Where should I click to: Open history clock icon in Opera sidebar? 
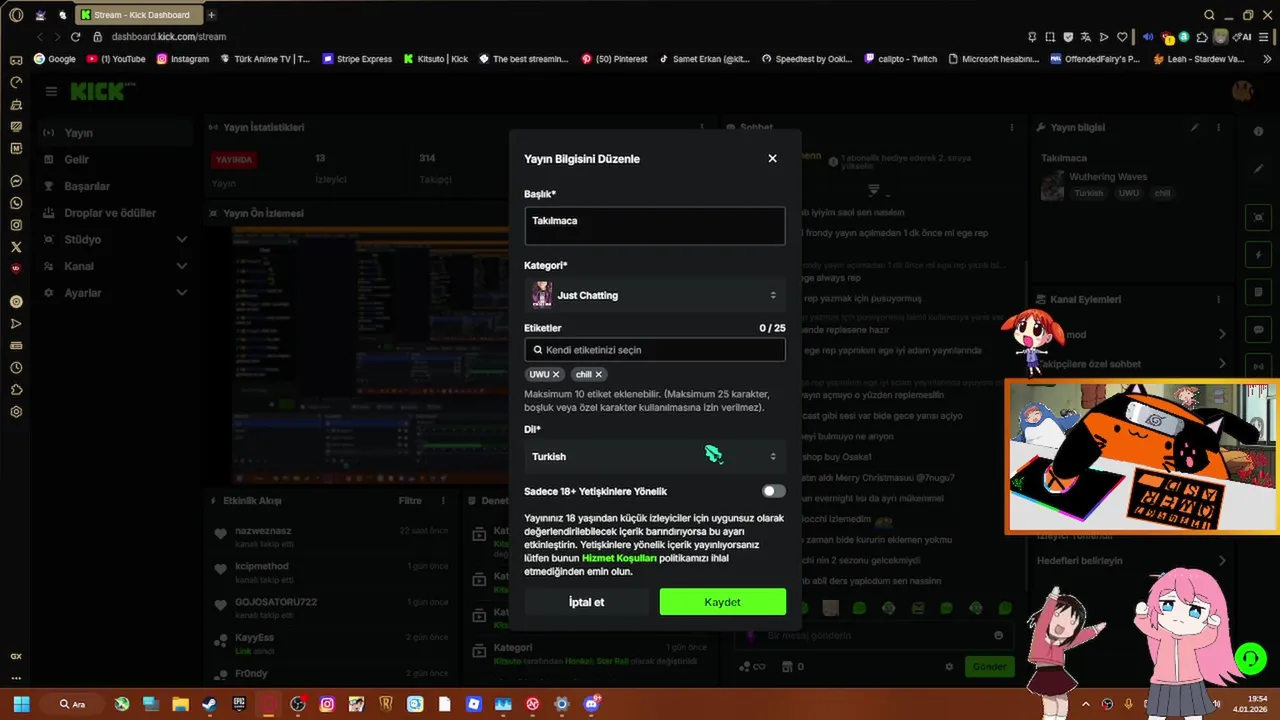pos(16,368)
